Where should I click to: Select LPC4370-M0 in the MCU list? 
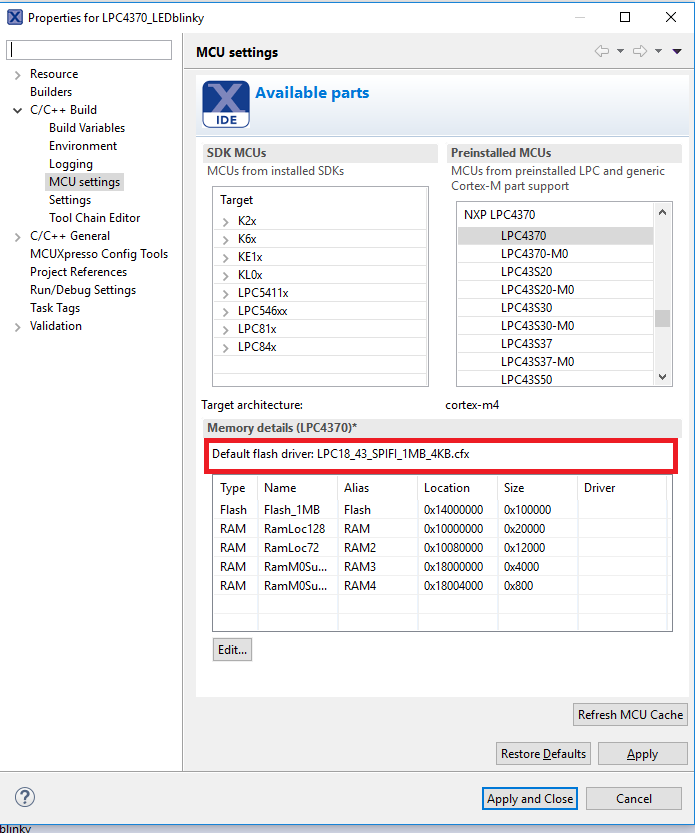555,254
